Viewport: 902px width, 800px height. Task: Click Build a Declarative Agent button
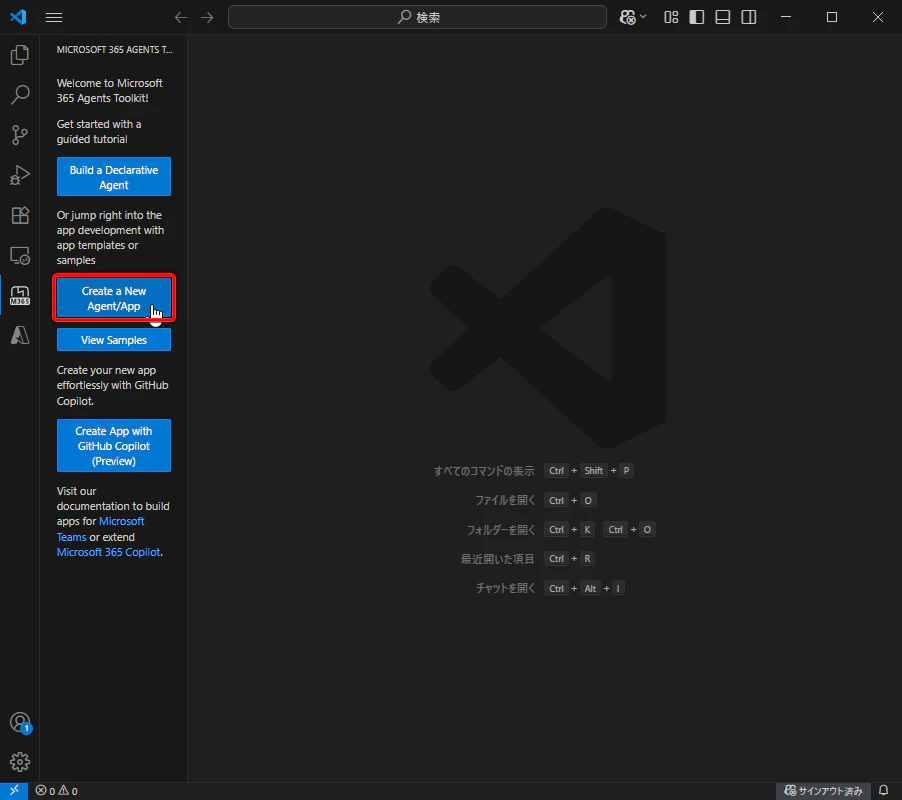pos(113,177)
